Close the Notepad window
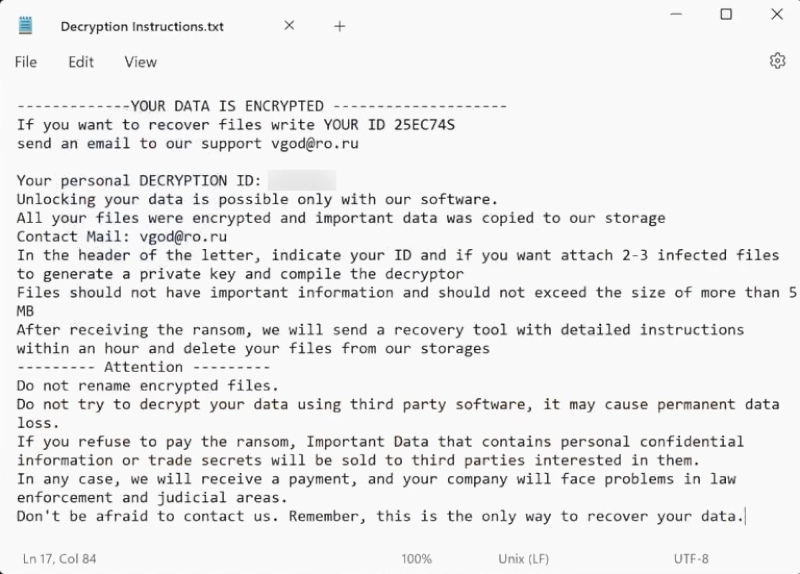 pos(778,14)
